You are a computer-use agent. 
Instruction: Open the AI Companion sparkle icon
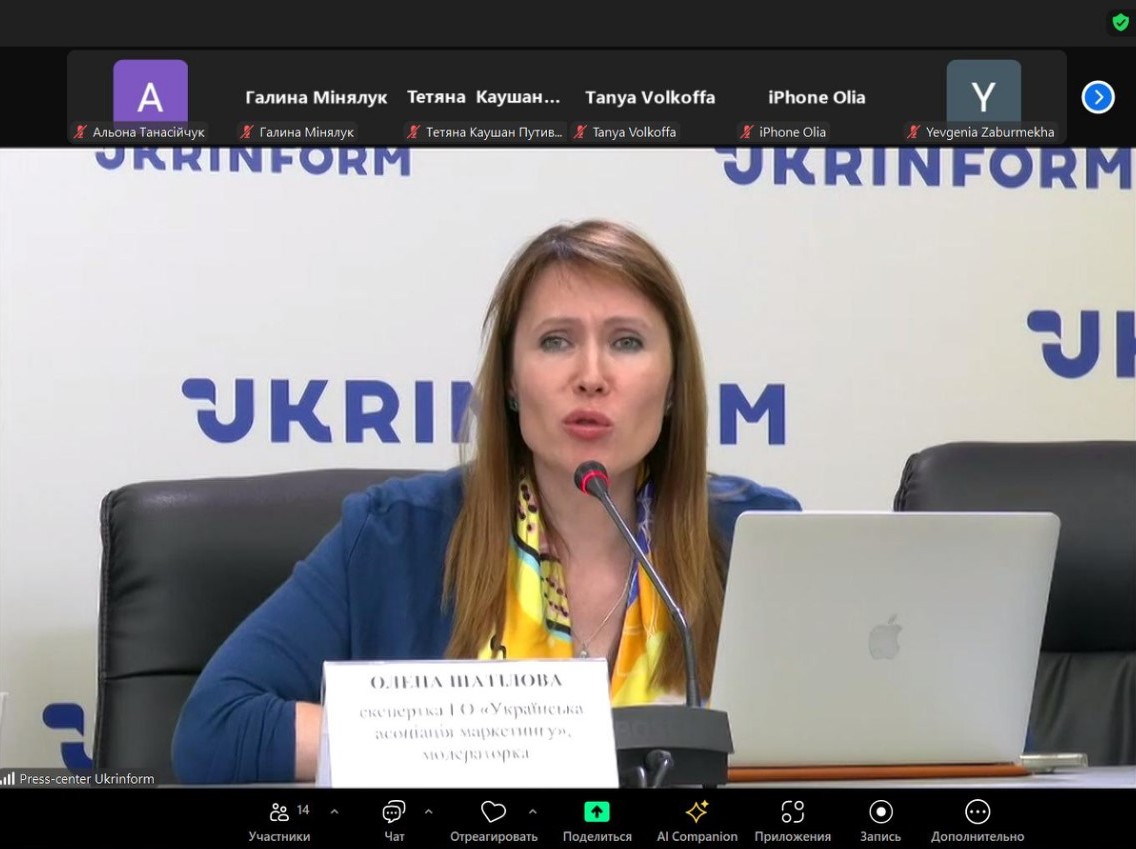[697, 812]
